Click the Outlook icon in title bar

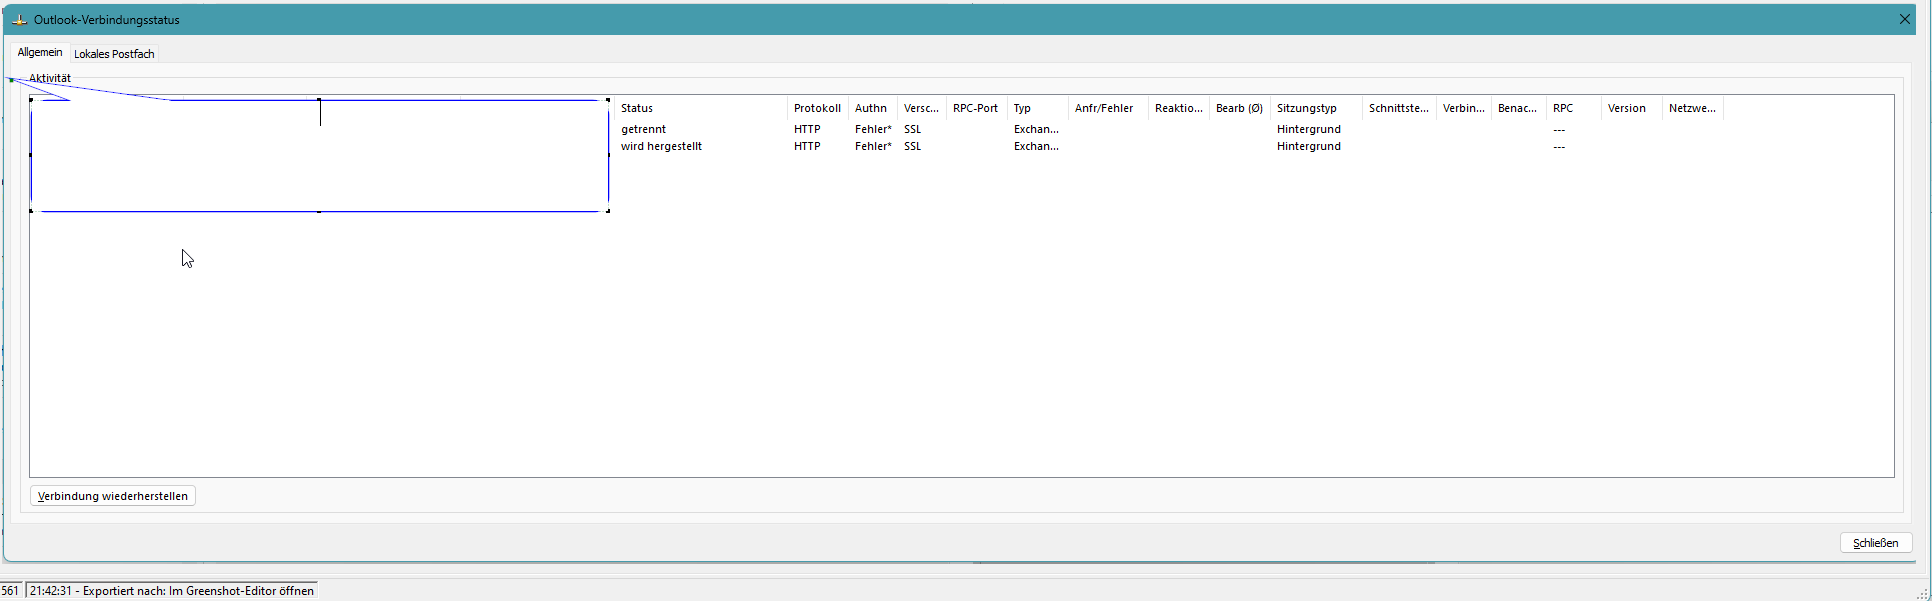coord(19,19)
